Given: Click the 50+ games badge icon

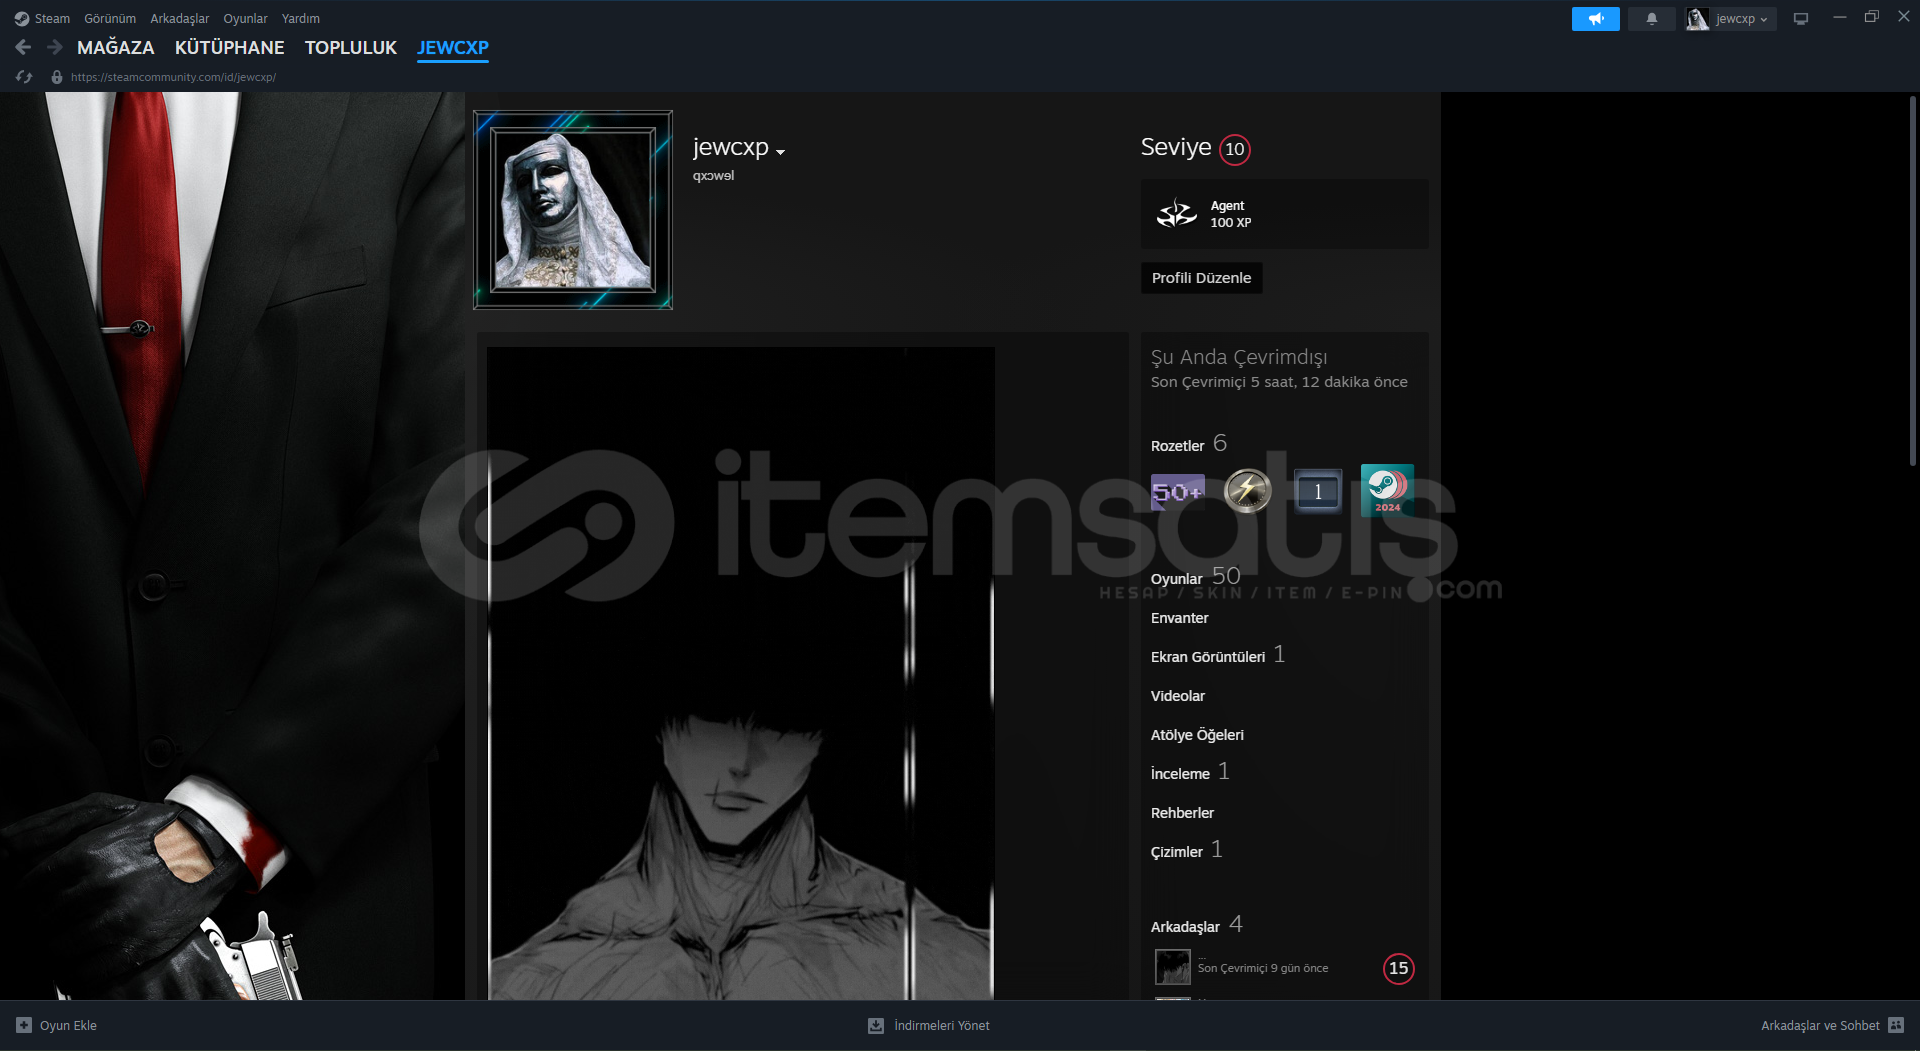Looking at the screenshot, I should [1177, 491].
